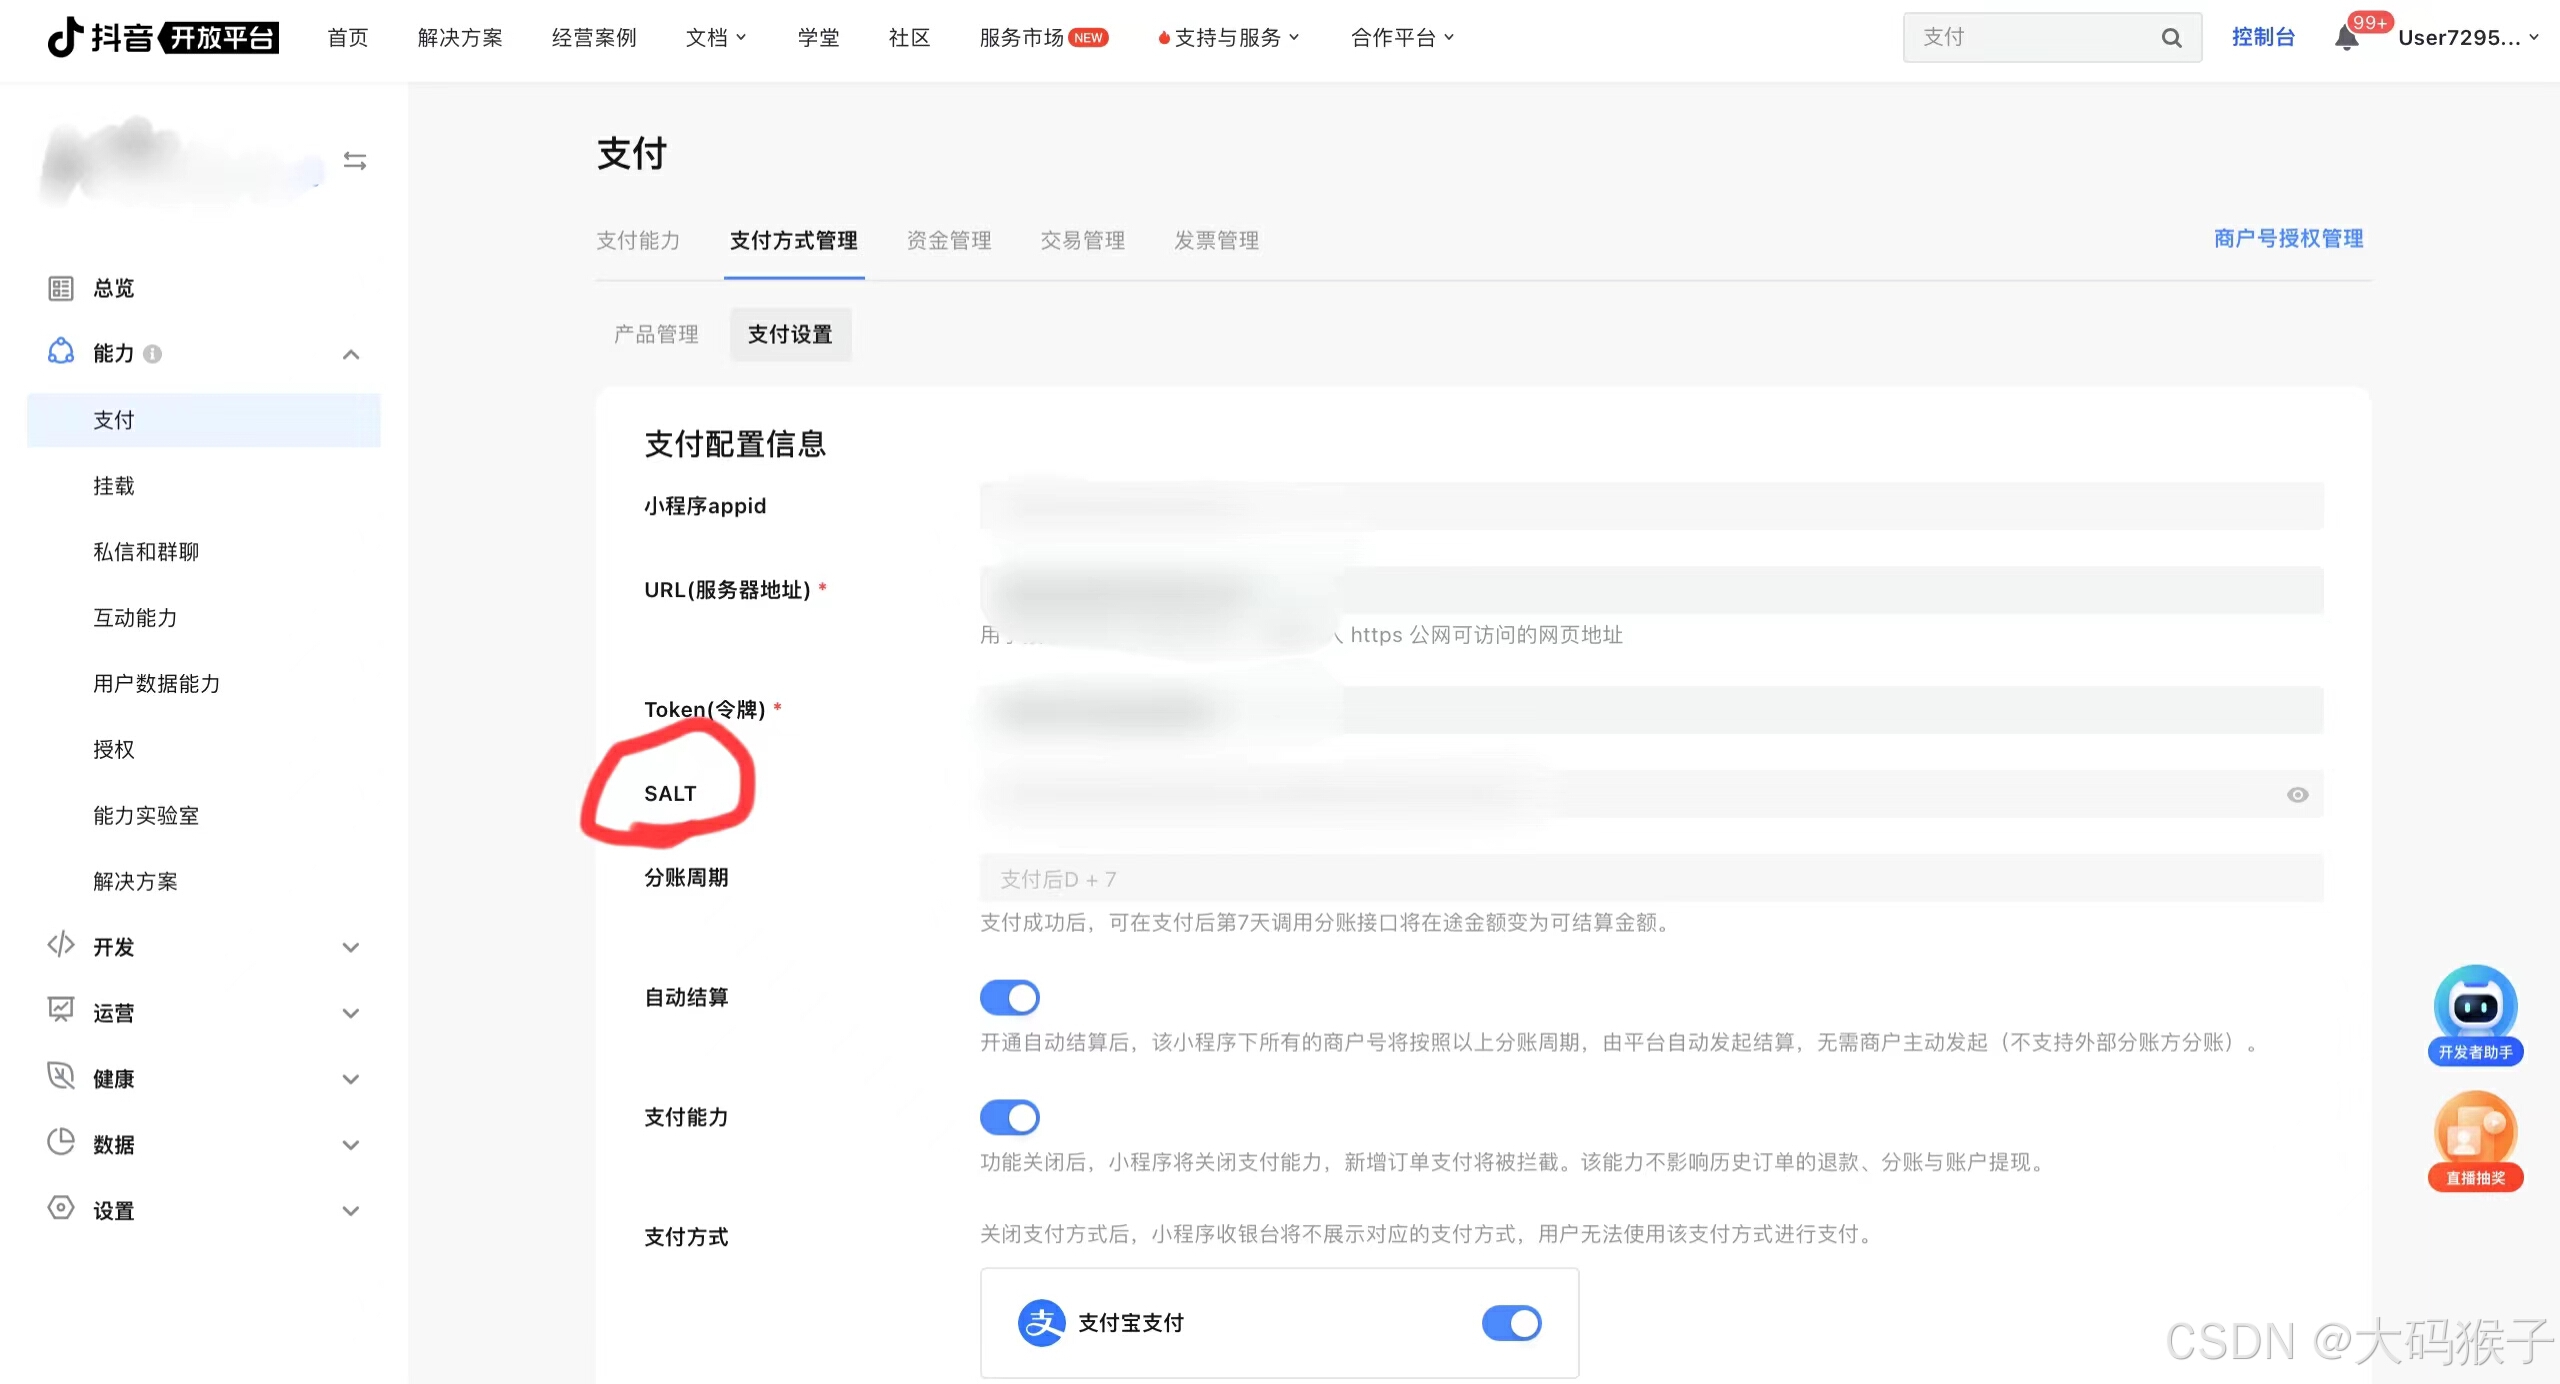2560x1384 pixels.
Task: Disable the 自动结算 toggle
Action: click(1010, 997)
